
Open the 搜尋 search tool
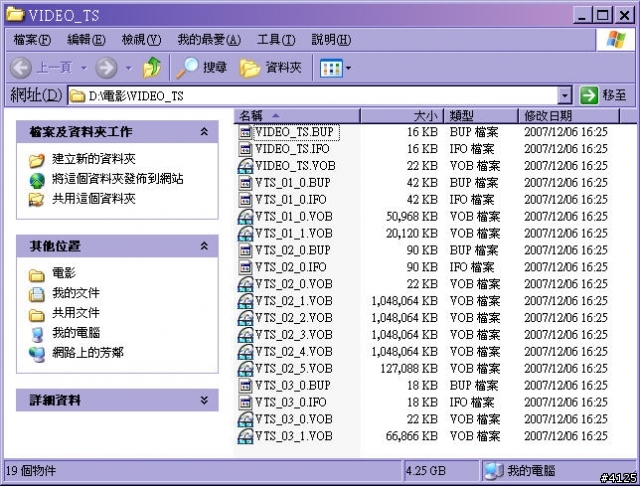click(202, 67)
